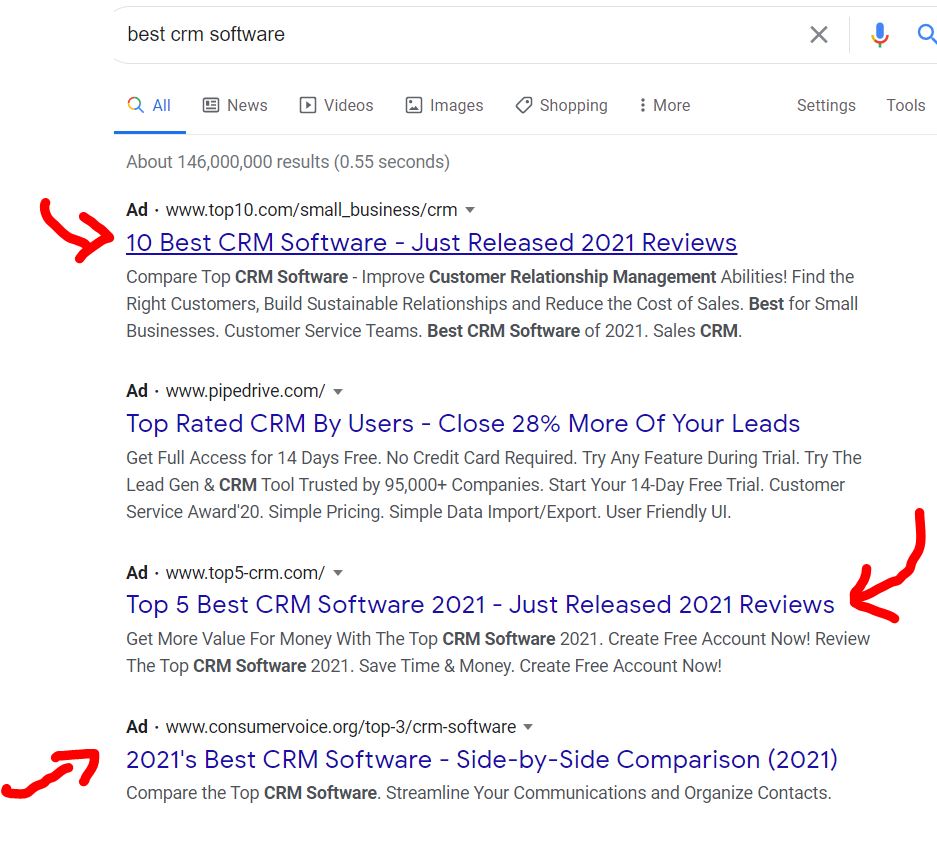Viewport: 937px width, 841px height.
Task: Click the www.pipedrive.com/ URL text
Action: 246,392
